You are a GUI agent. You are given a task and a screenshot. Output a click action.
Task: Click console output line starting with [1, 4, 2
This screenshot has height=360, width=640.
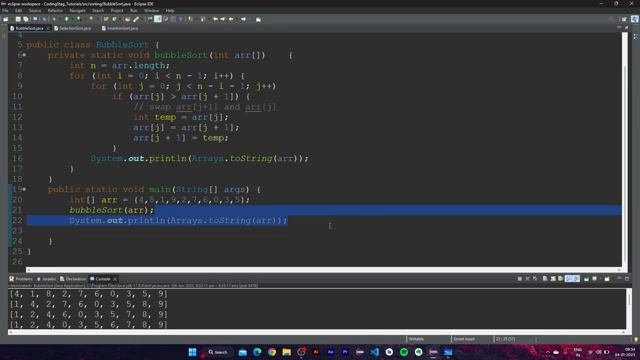(x=89, y=304)
